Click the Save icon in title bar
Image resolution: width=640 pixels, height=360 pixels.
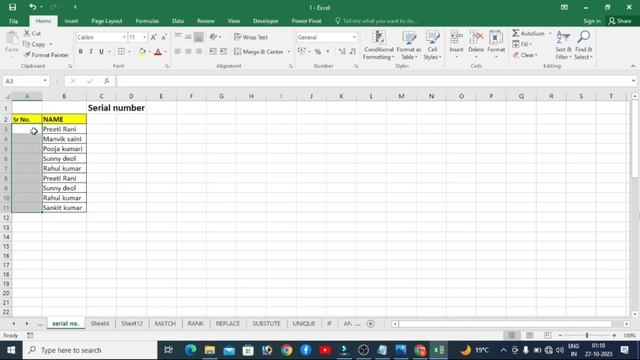(x=13, y=7)
